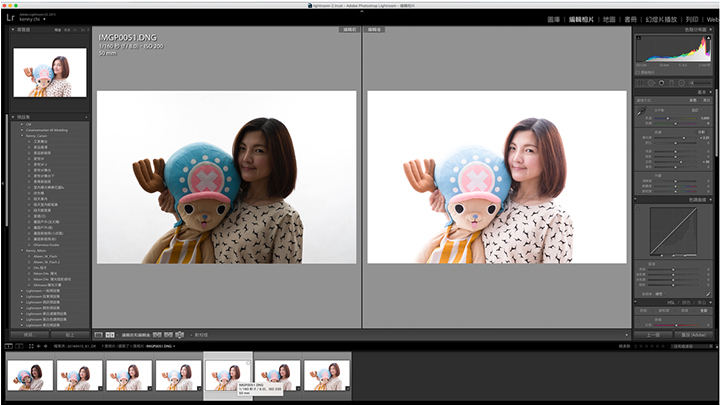The height and width of the screenshot is (405, 720).
Task: Collapse the Presets panel triangle
Action: (x=13, y=117)
